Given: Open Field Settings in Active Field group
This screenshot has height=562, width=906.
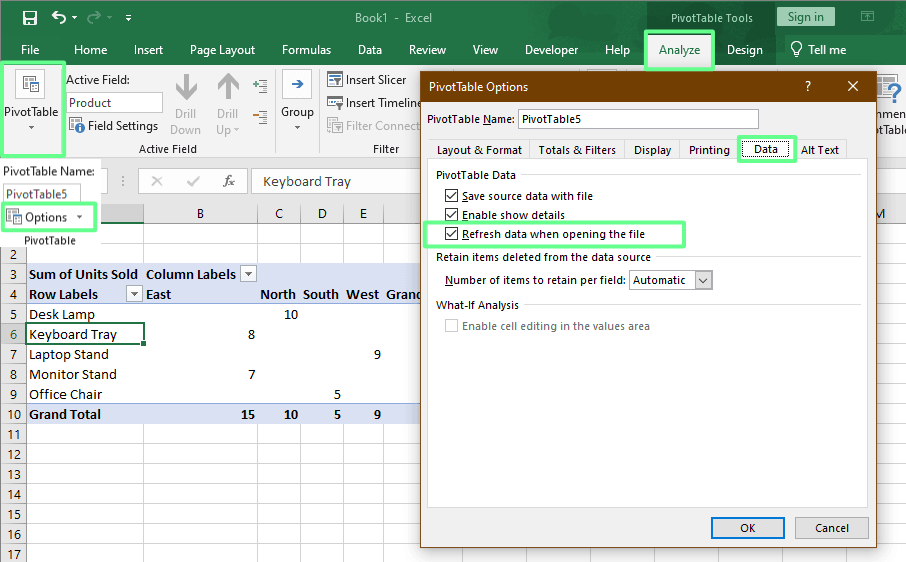Looking at the screenshot, I should tap(113, 126).
